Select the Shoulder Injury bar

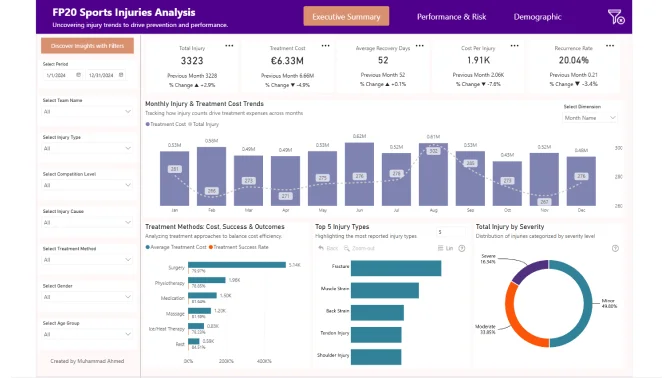pos(376,357)
